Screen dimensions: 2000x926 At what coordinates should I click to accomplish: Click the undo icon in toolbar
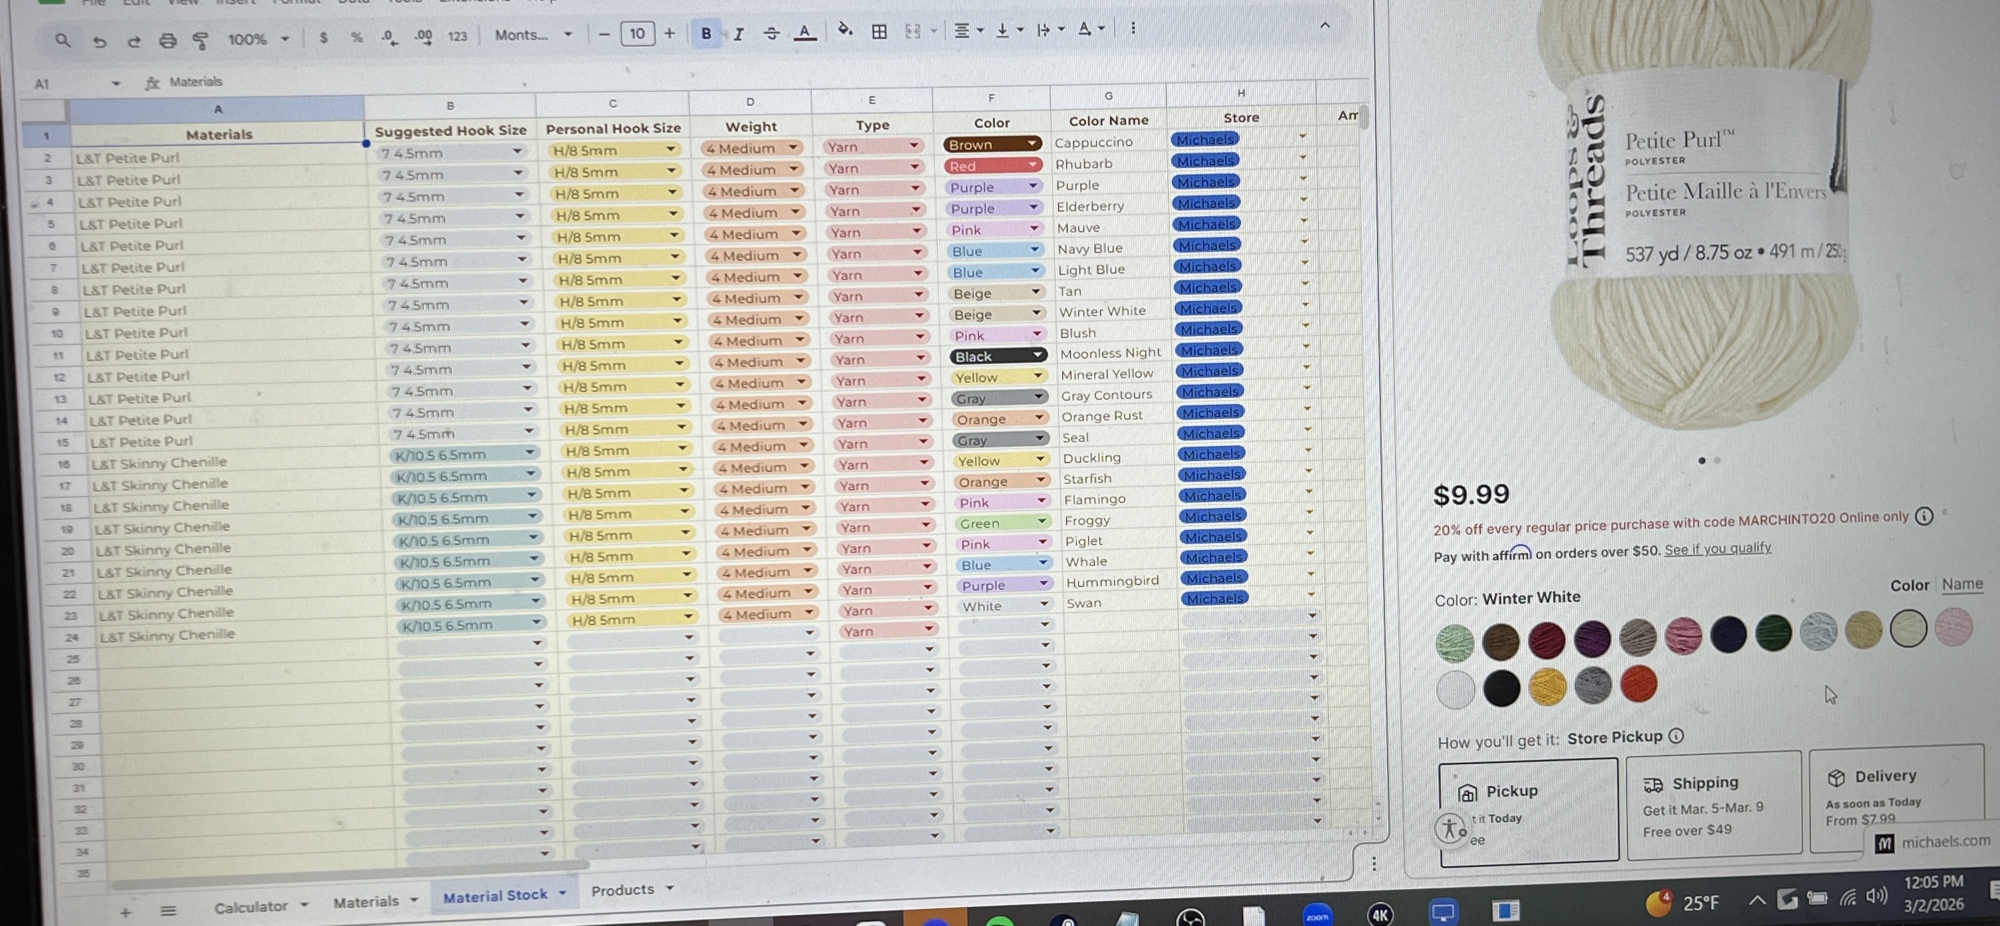(x=99, y=41)
